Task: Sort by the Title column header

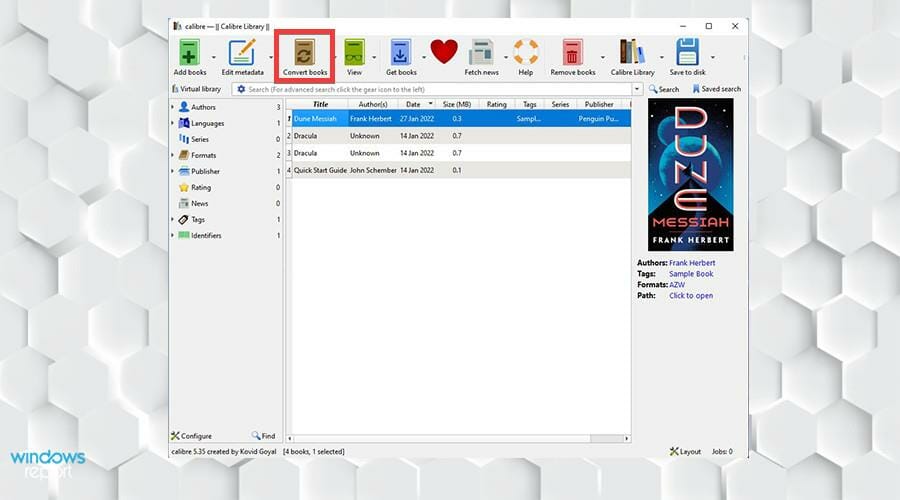Action: (320, 104)
